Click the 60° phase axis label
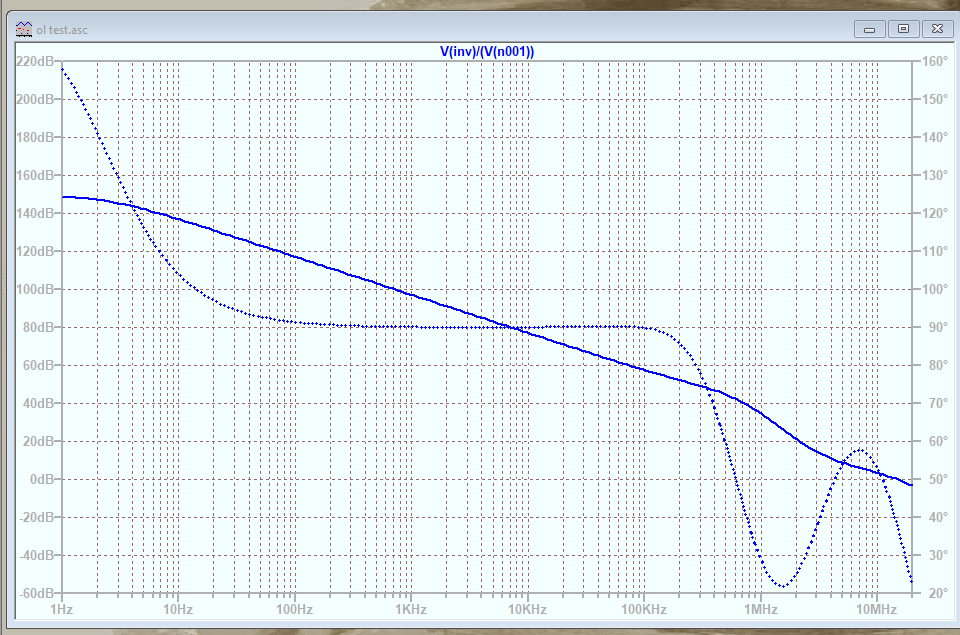This screenshot has width=960, height=635. pyautogui.click(x=938, y=441)
